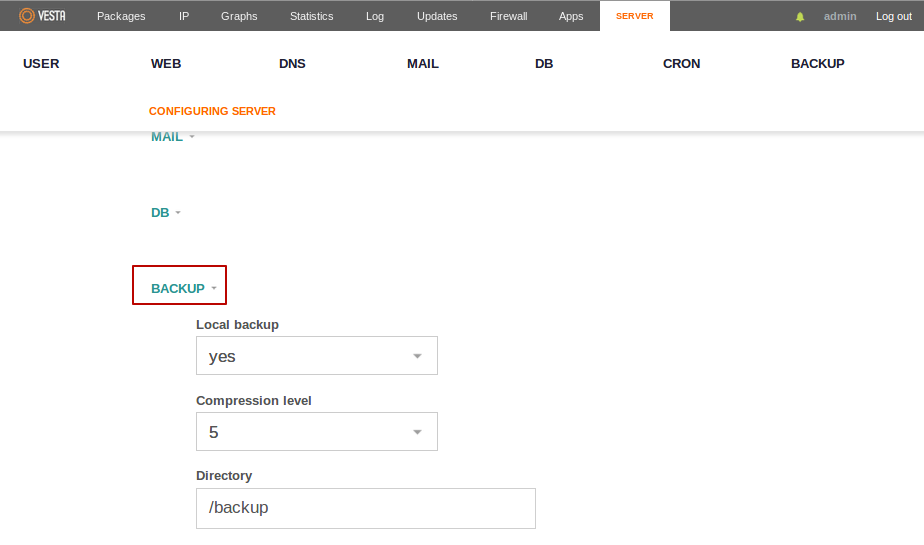Navigate to the DNS section
This screenshot has width=924, height=545.
pos(292,63)
